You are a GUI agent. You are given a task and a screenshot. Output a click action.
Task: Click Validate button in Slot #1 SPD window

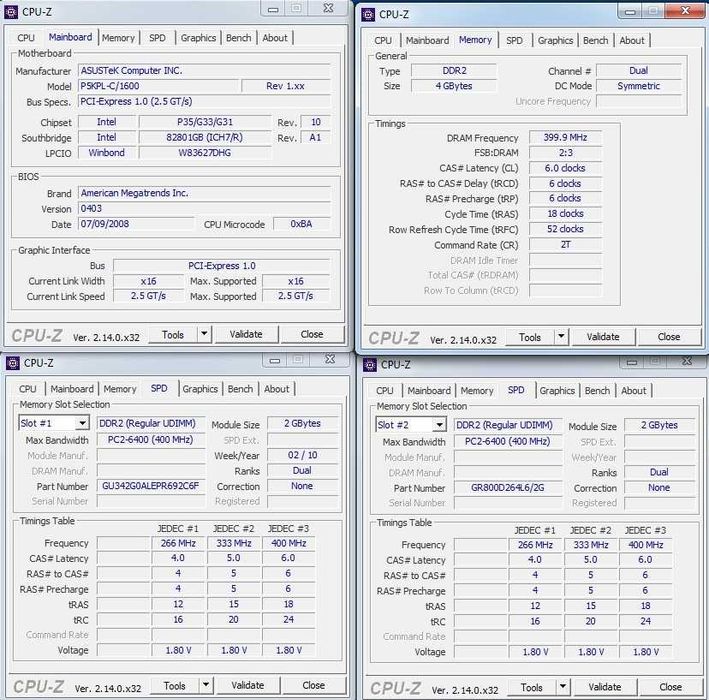248,686
